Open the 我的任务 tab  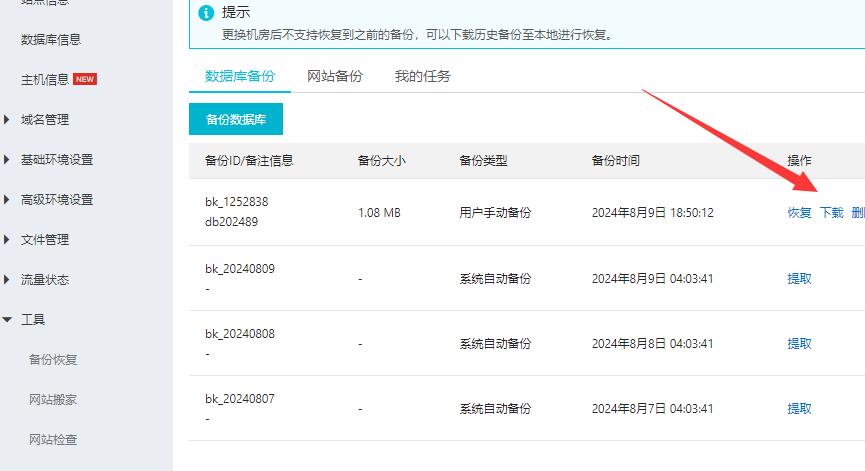tap(422, 76)
